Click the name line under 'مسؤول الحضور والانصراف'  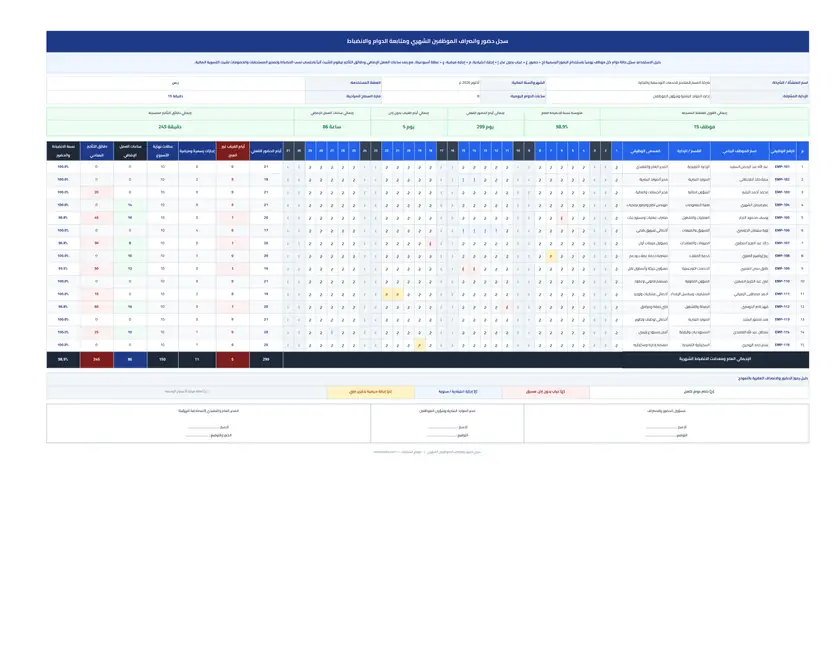[x=666, y=427]
